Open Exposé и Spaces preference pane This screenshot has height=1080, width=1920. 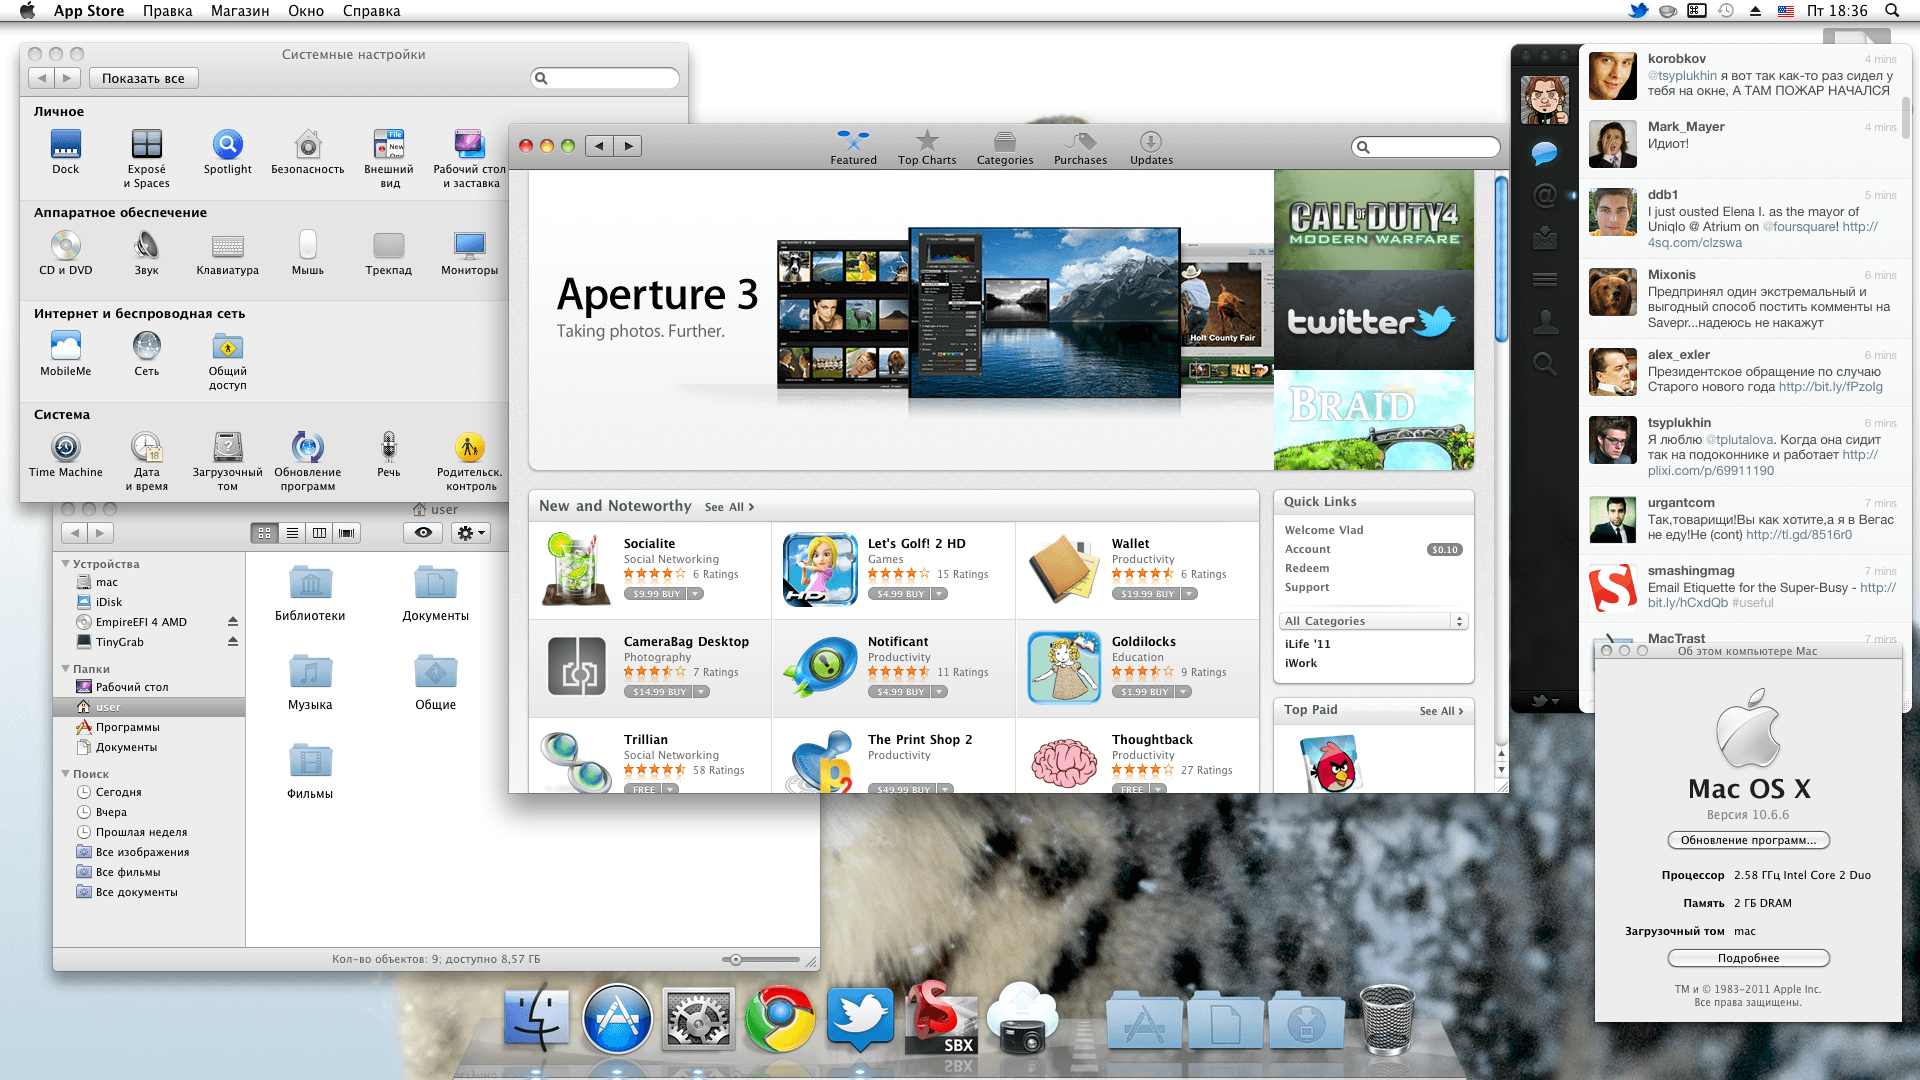point(146,158)
